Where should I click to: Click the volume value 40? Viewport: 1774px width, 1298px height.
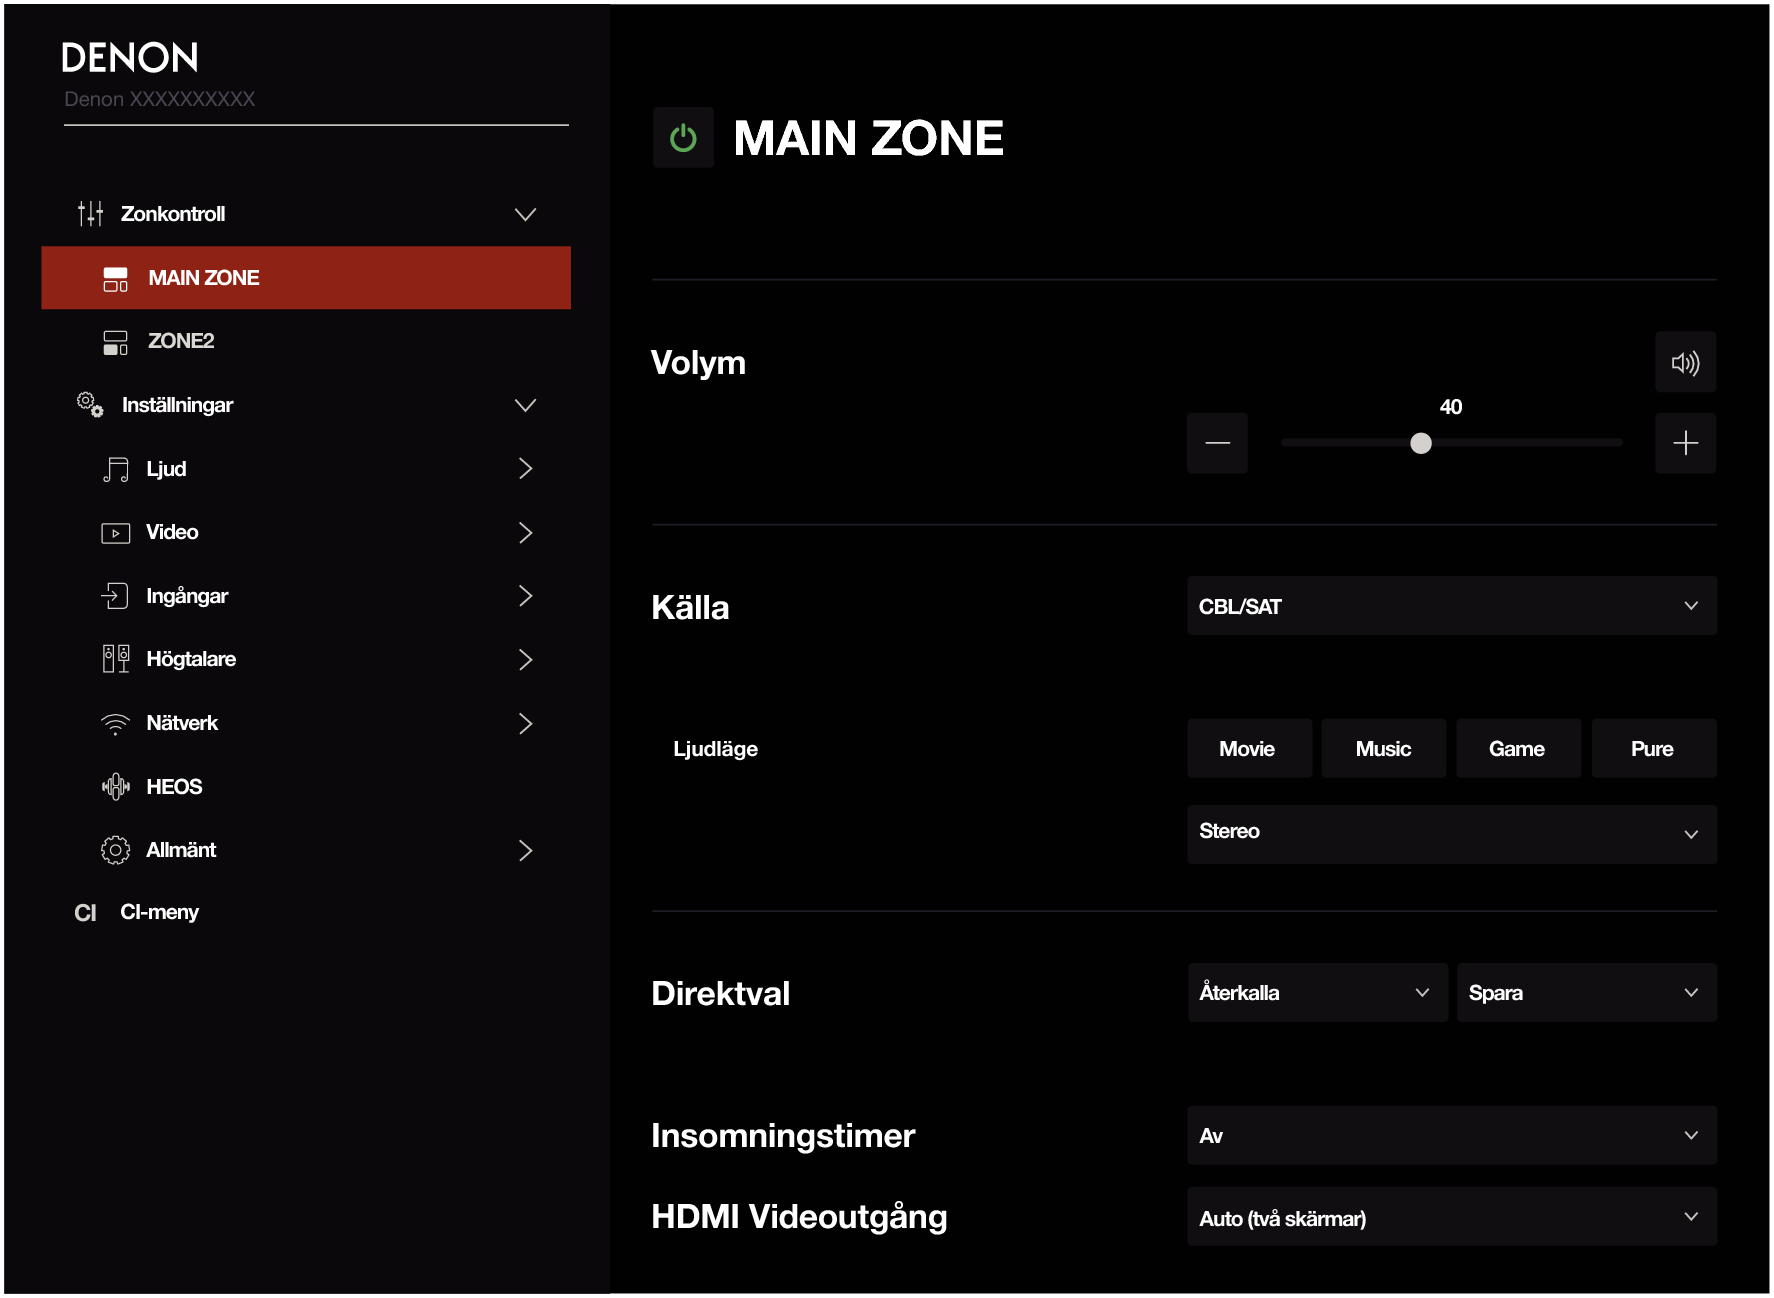point(1450,407)
